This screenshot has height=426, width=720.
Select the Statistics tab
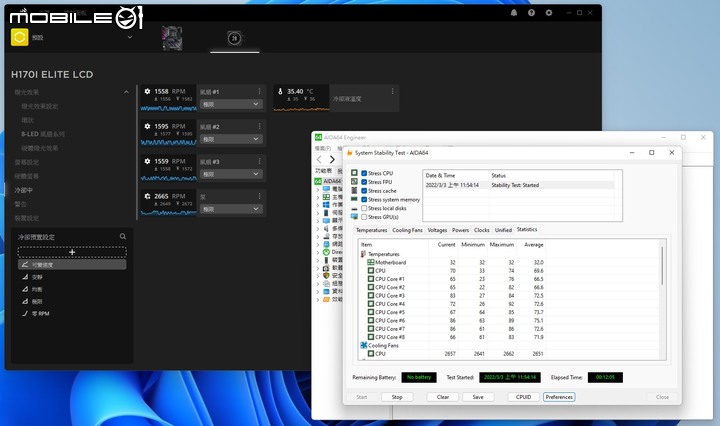(527, 229)
